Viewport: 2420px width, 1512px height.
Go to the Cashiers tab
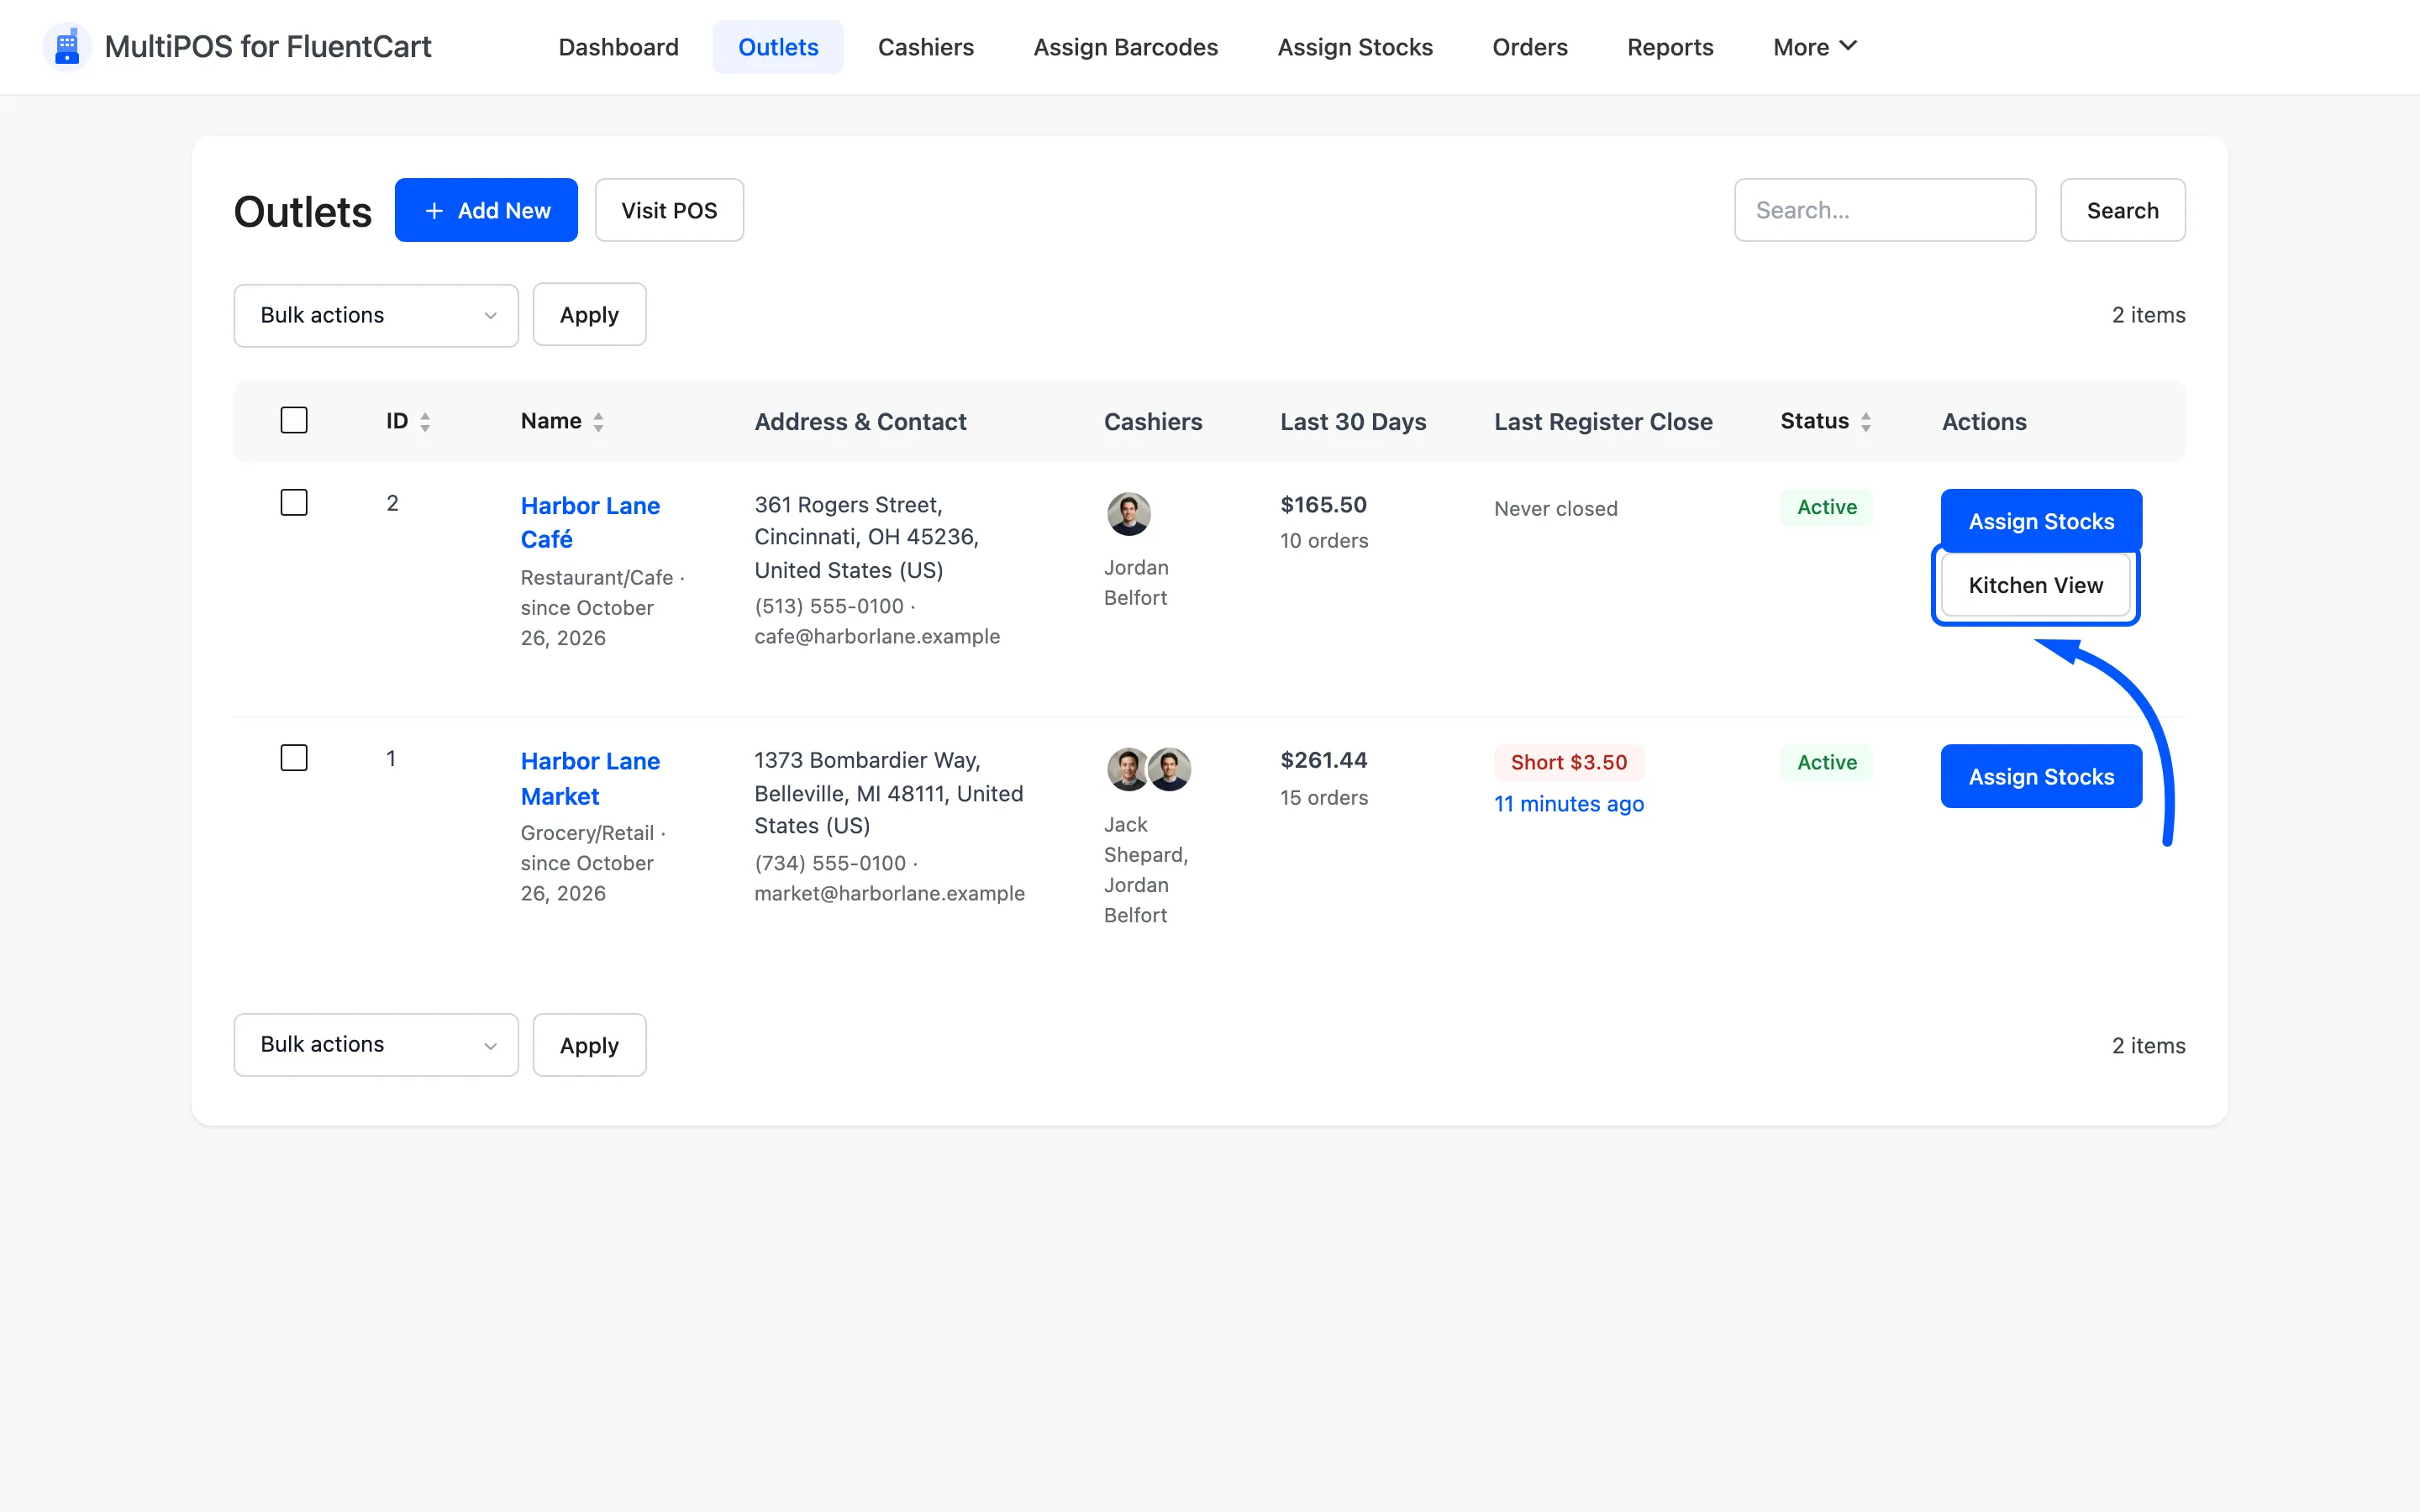925,47
